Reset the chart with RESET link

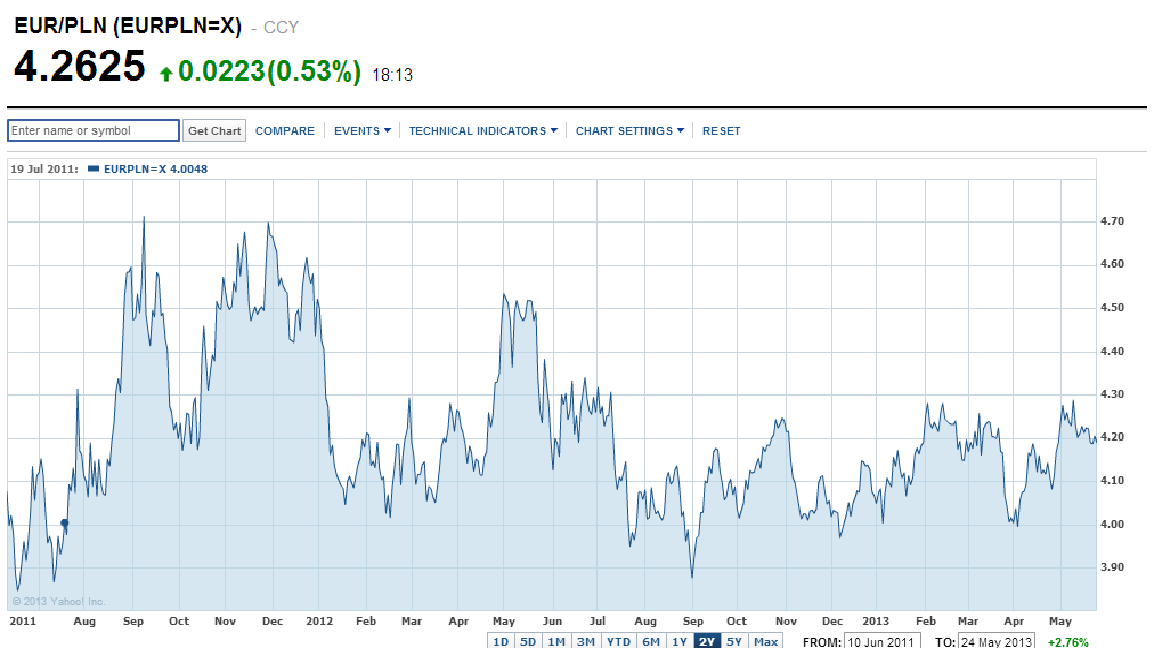pos(721,131)
